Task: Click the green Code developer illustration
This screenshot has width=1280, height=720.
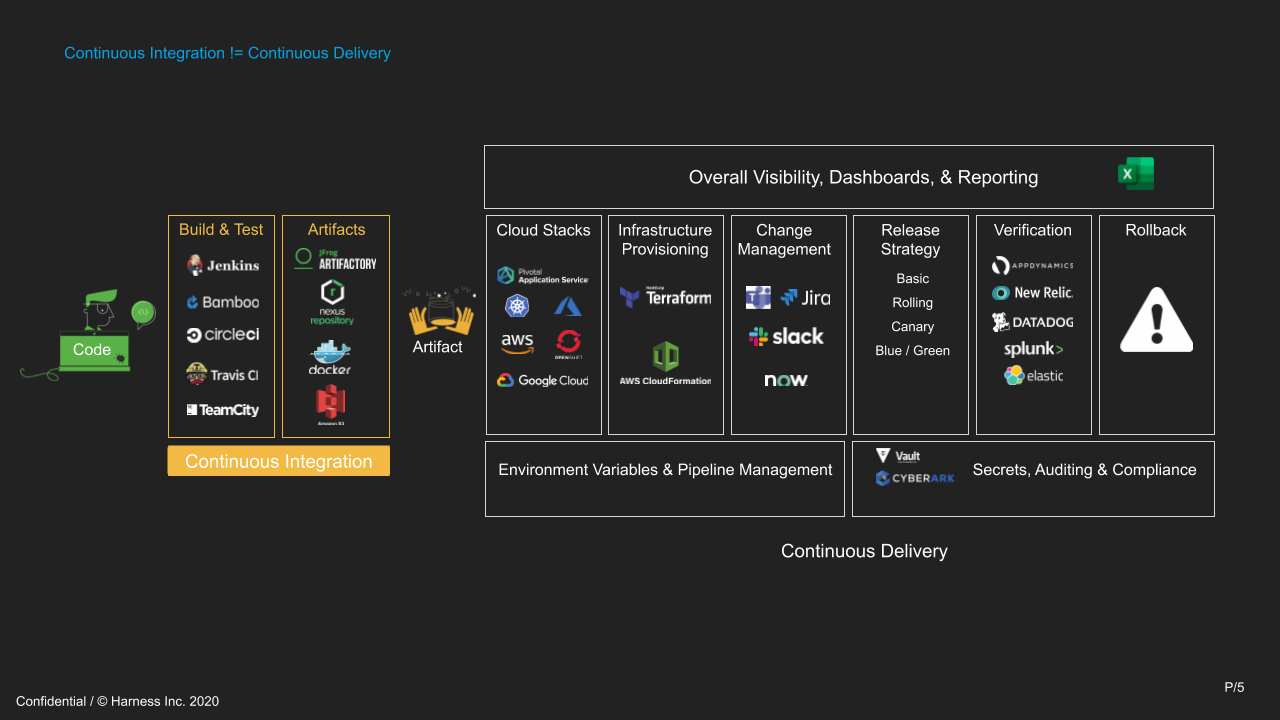Action: click(88, 335)
